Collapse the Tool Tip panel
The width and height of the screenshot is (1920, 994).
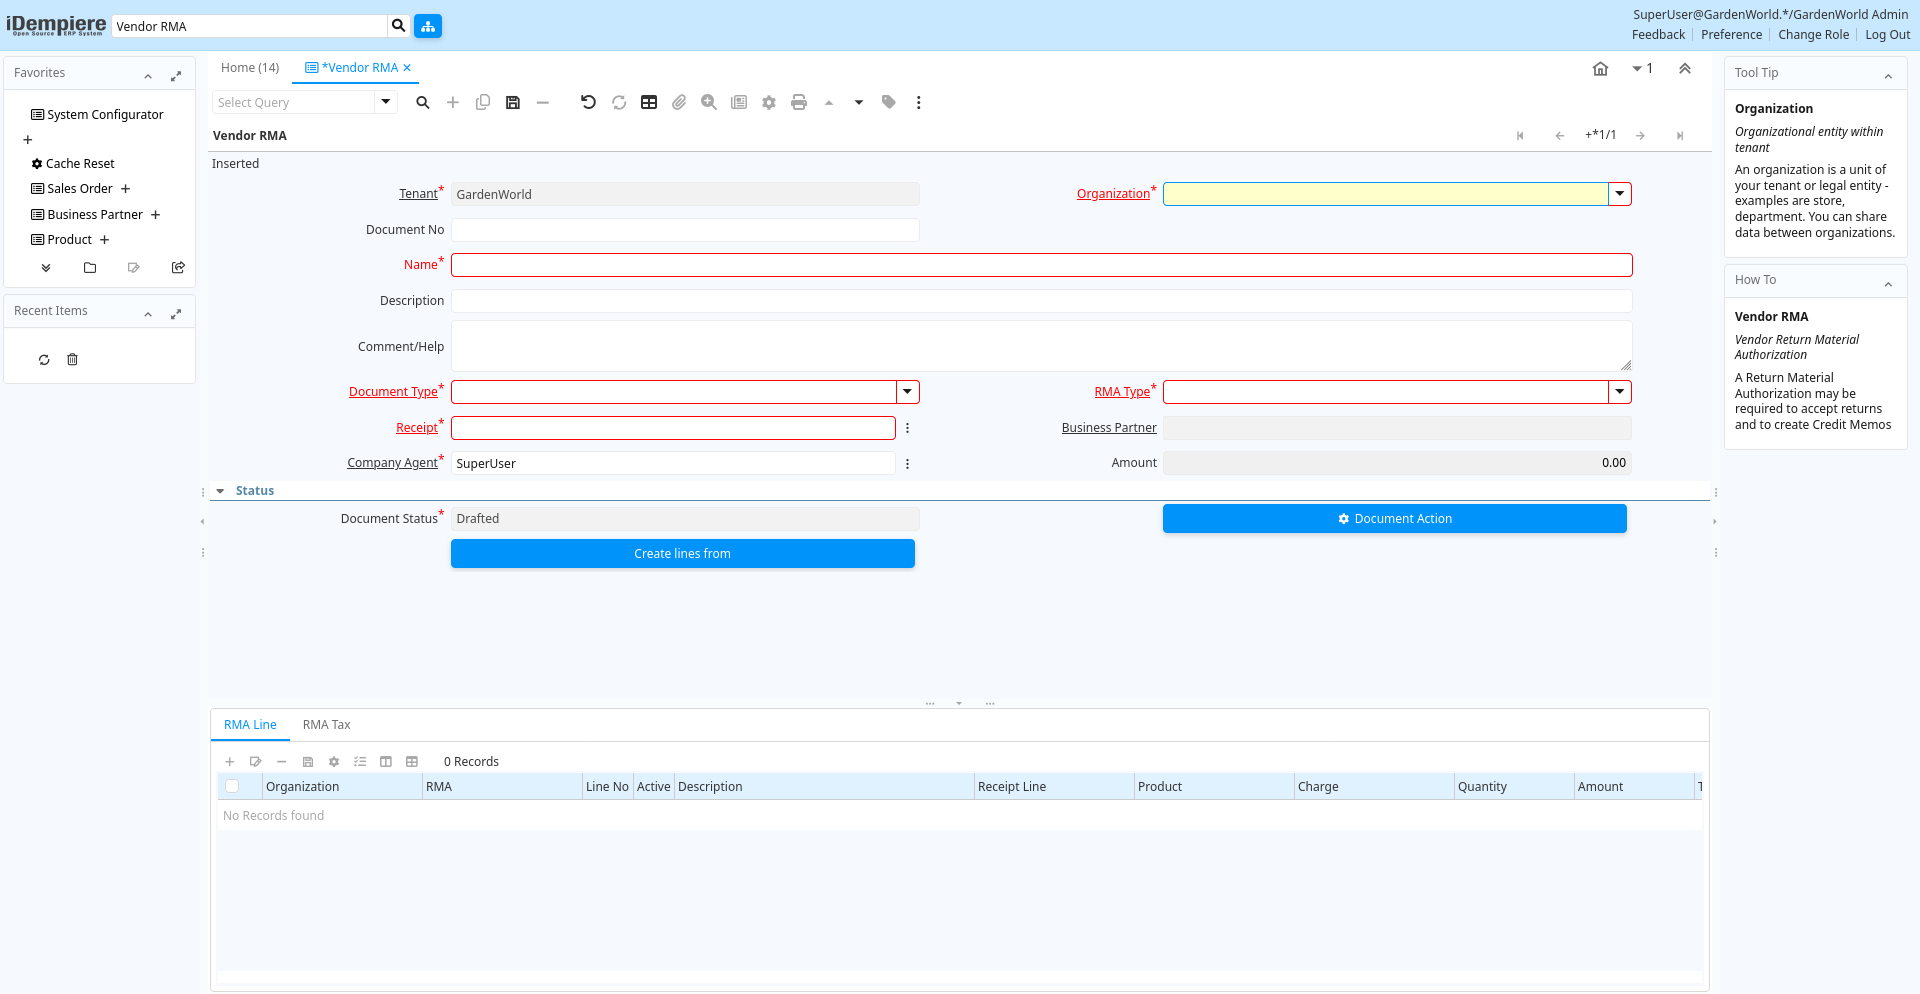pyautogui.click(x=1888, y=76)
